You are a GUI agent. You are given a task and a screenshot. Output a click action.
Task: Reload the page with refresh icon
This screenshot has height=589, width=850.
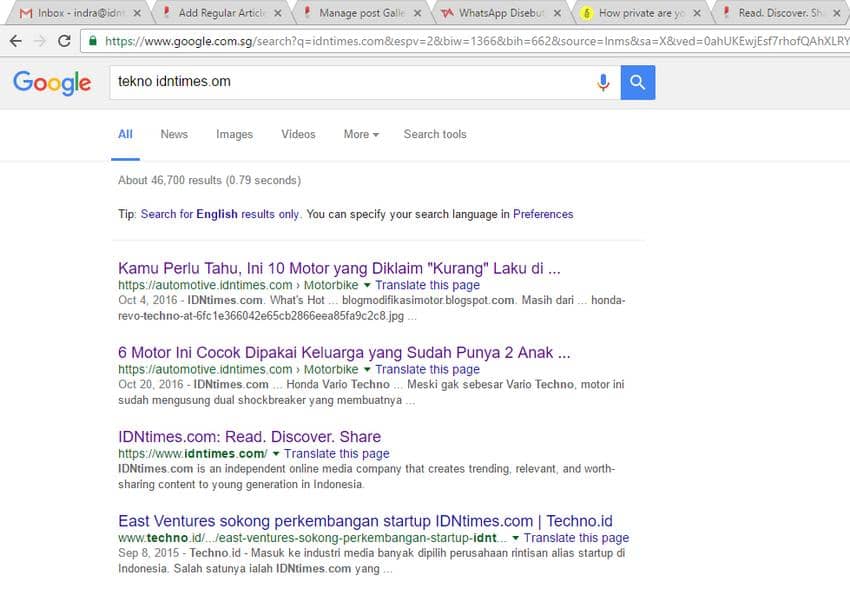[64, 41]
